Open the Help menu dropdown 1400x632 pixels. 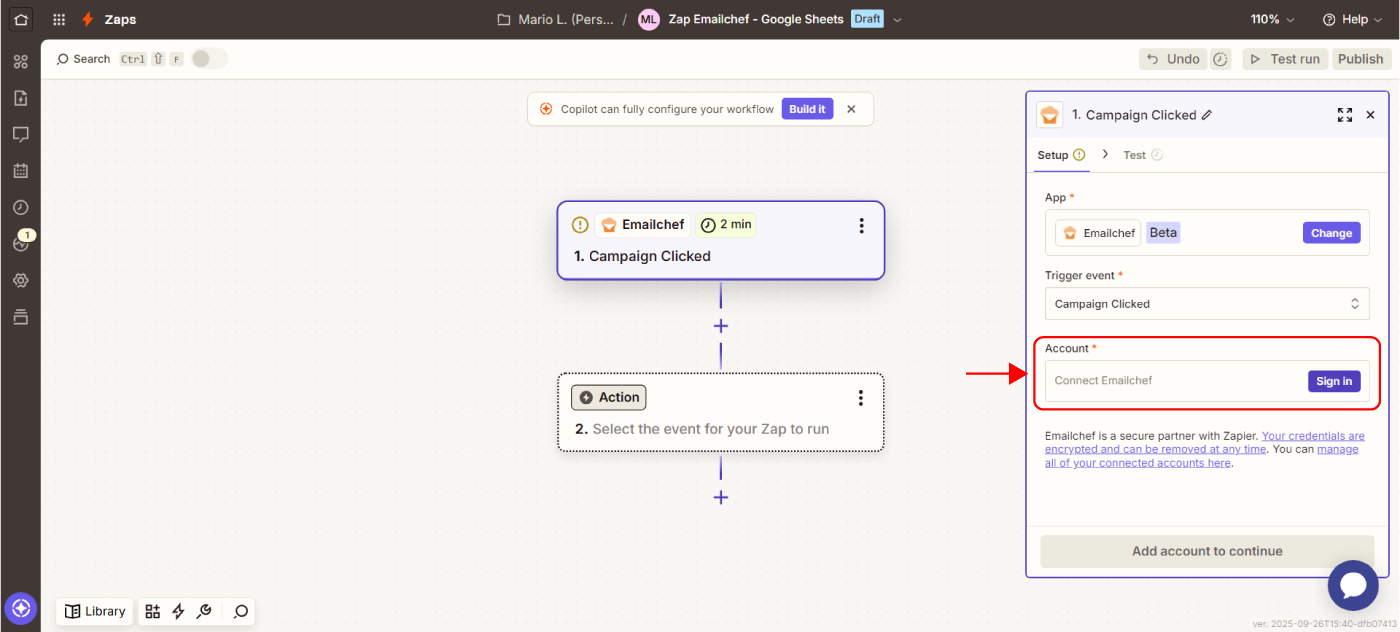pos(1350,19)
